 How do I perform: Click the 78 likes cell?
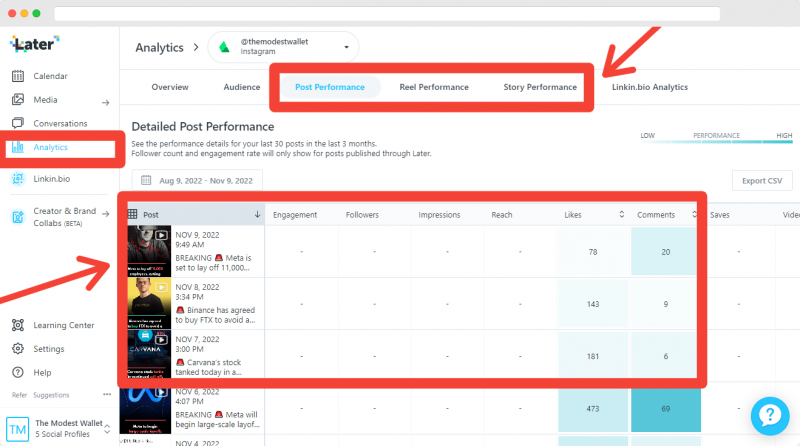(x=593, y=252)
